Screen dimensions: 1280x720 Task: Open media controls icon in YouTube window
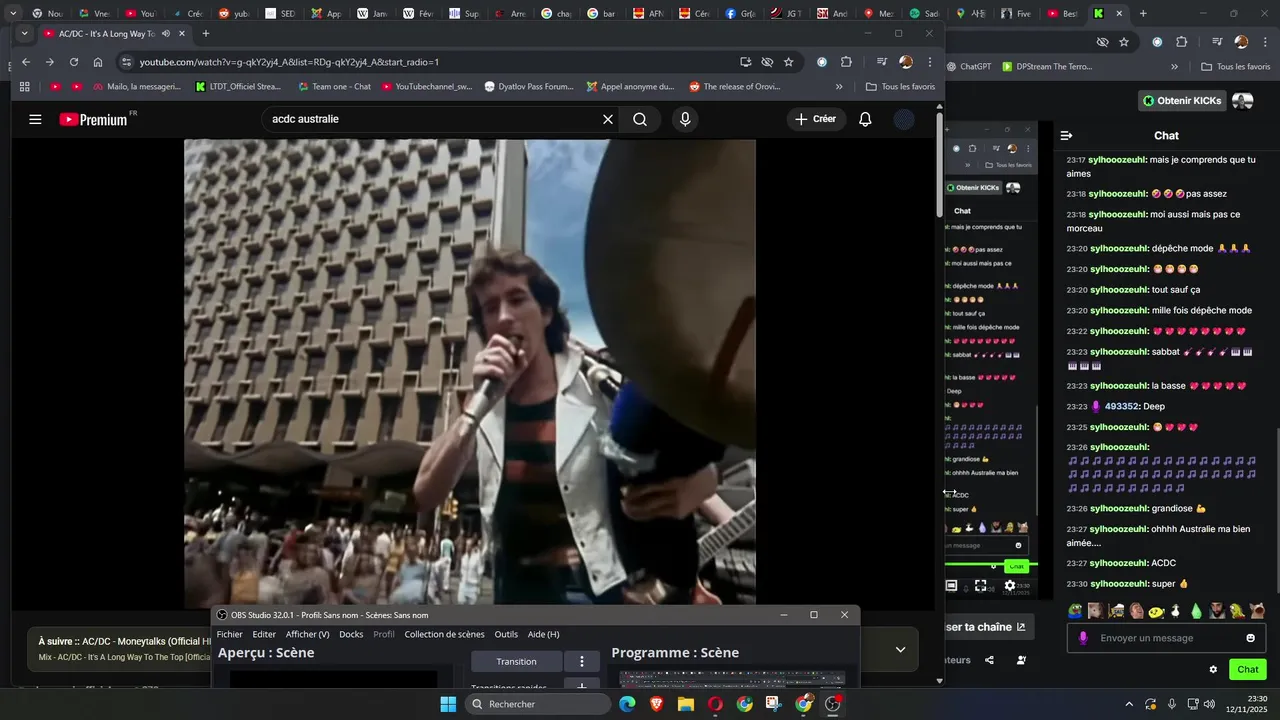[x=882, y=62]
